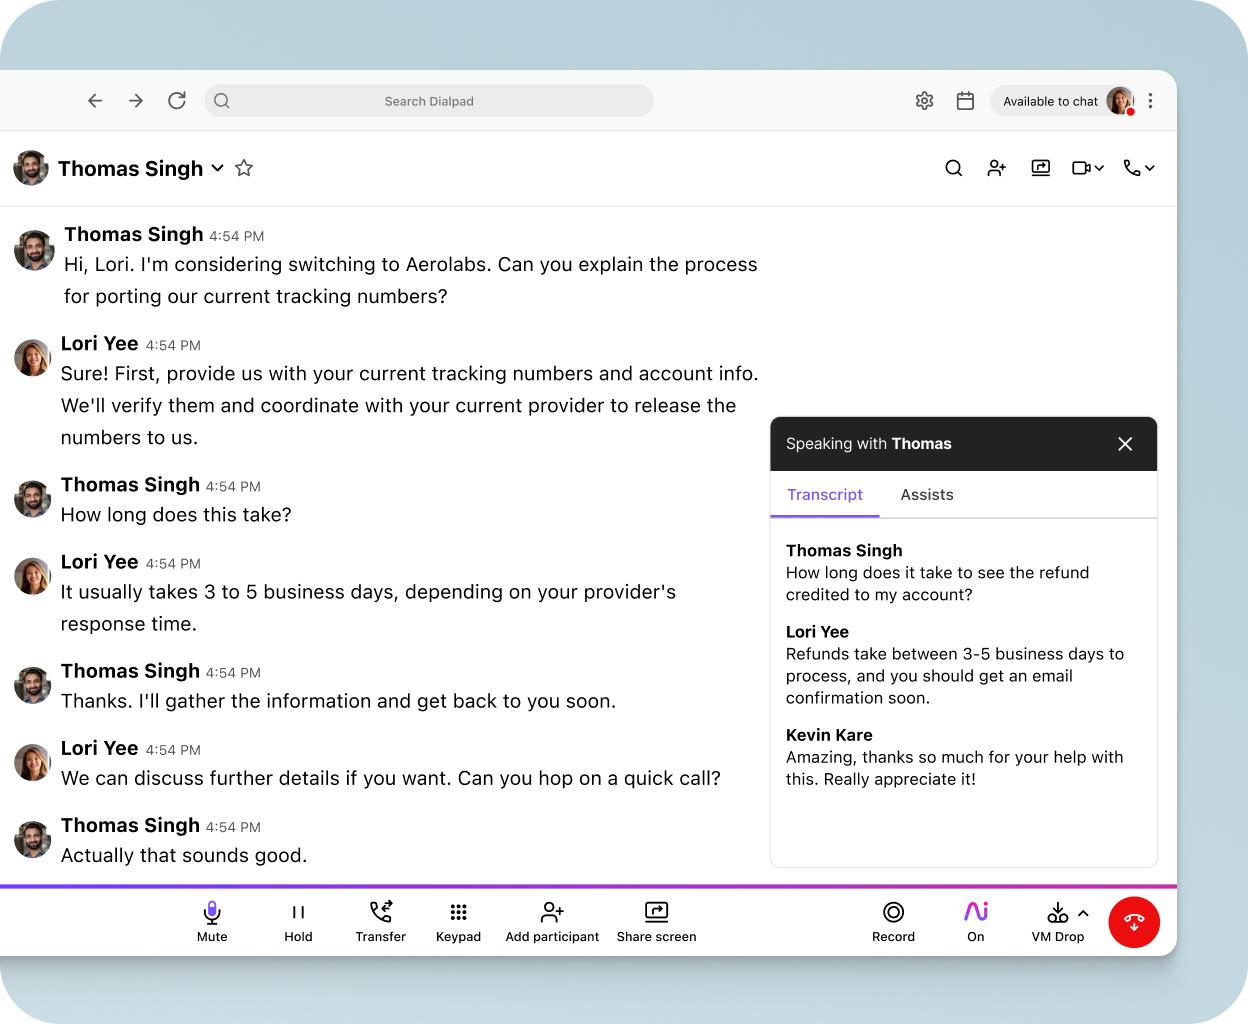Open the VM Drop options chevron
The width and height of the screenshot is (1248, 1024).
(x=1081, y=912)
